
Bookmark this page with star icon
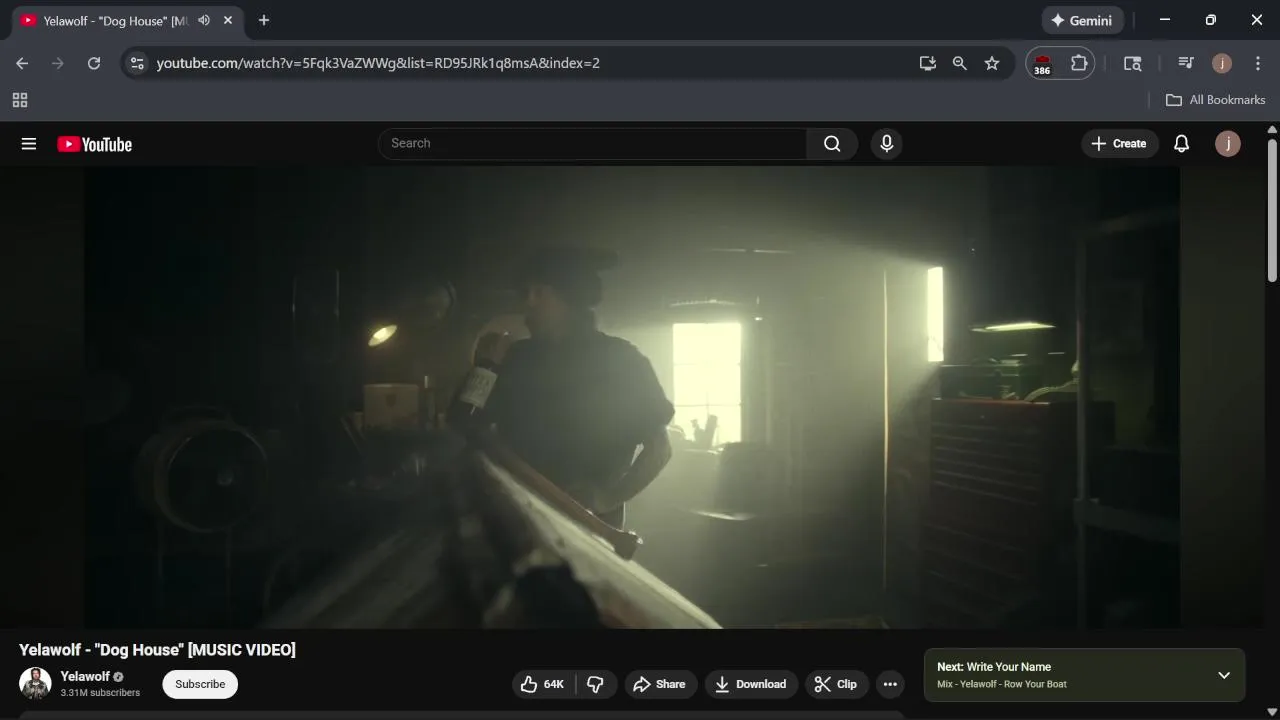click(992, 63)
